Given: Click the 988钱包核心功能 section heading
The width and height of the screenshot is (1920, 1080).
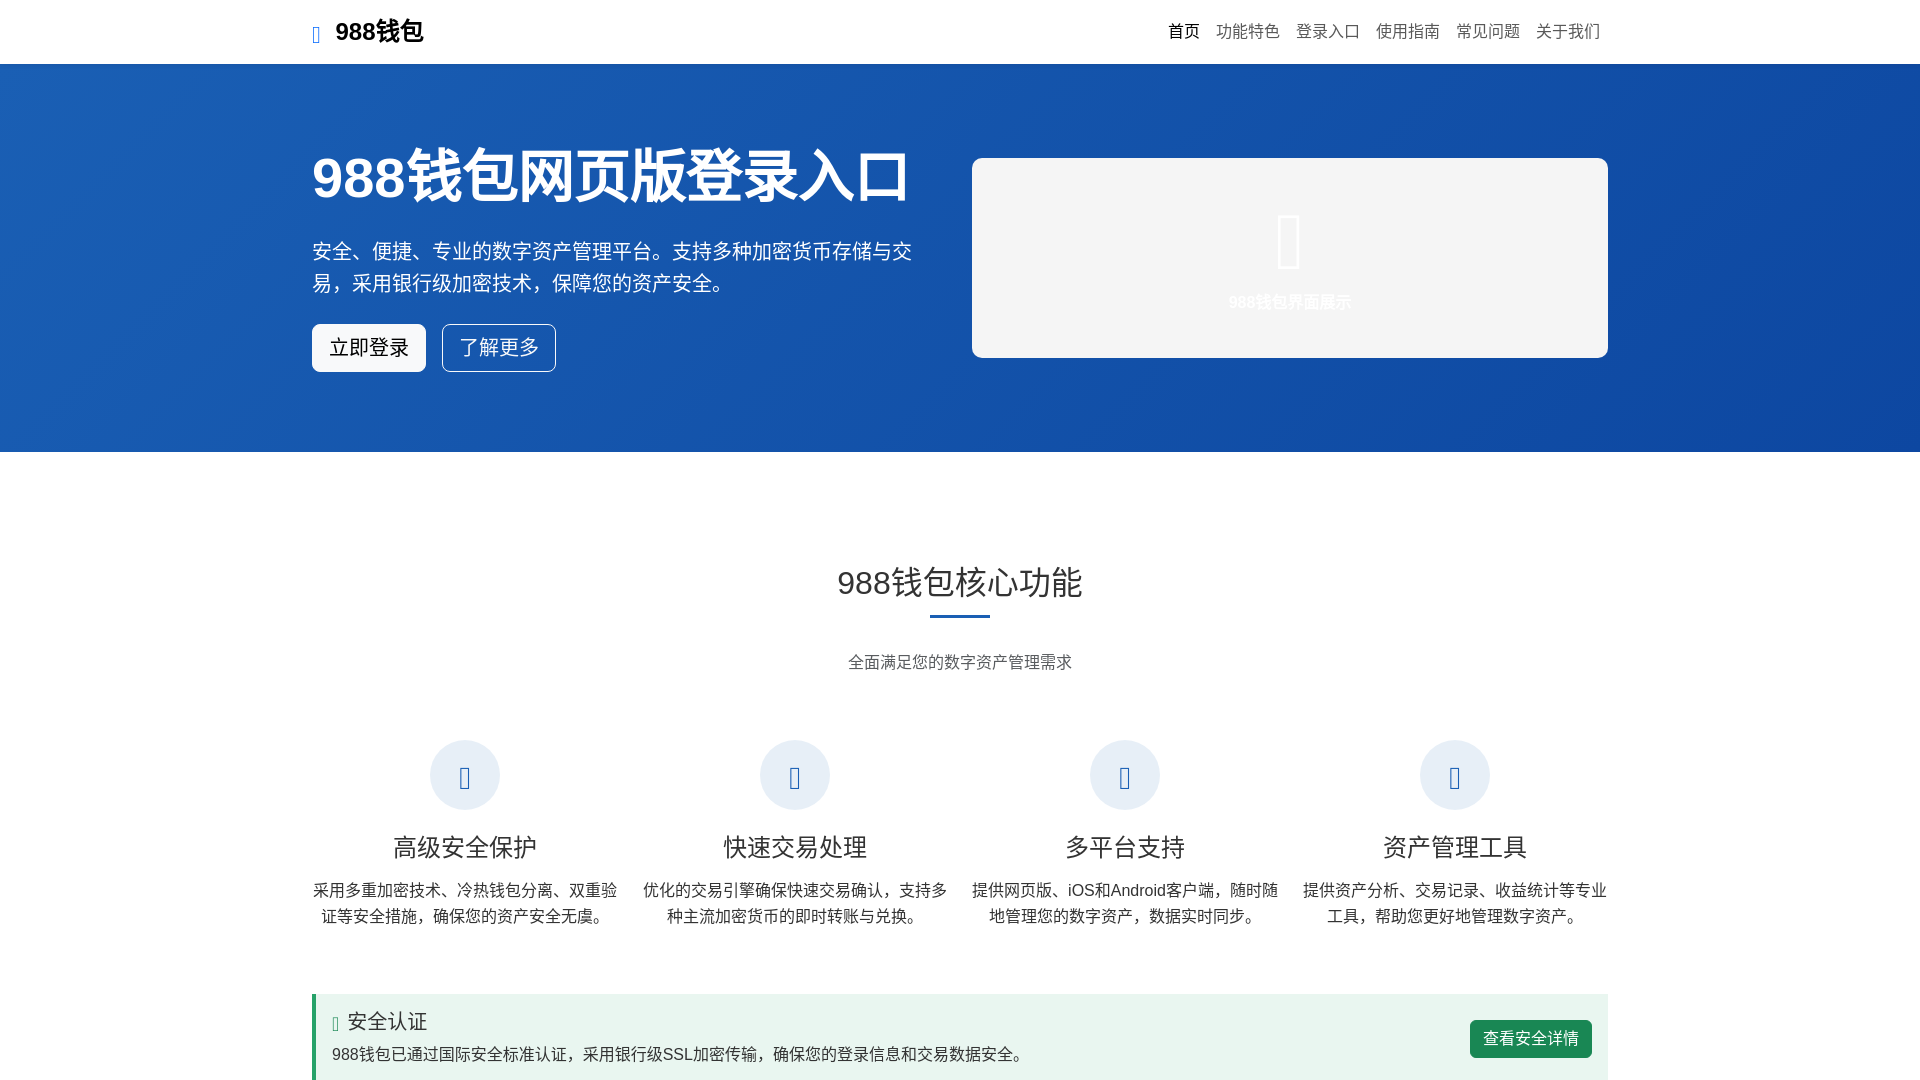Looking at the screenshot, I should [960, 583].
